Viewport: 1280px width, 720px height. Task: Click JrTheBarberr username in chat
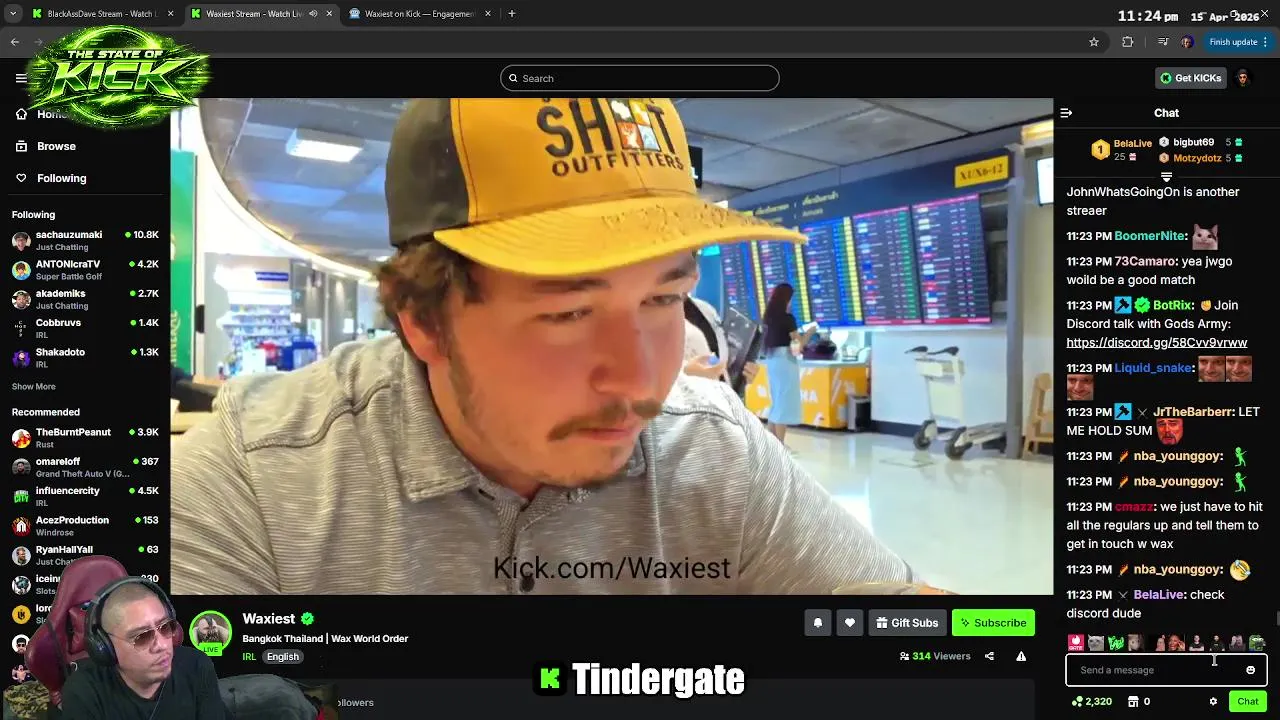pyautogui.click(x=1193, y=412)
